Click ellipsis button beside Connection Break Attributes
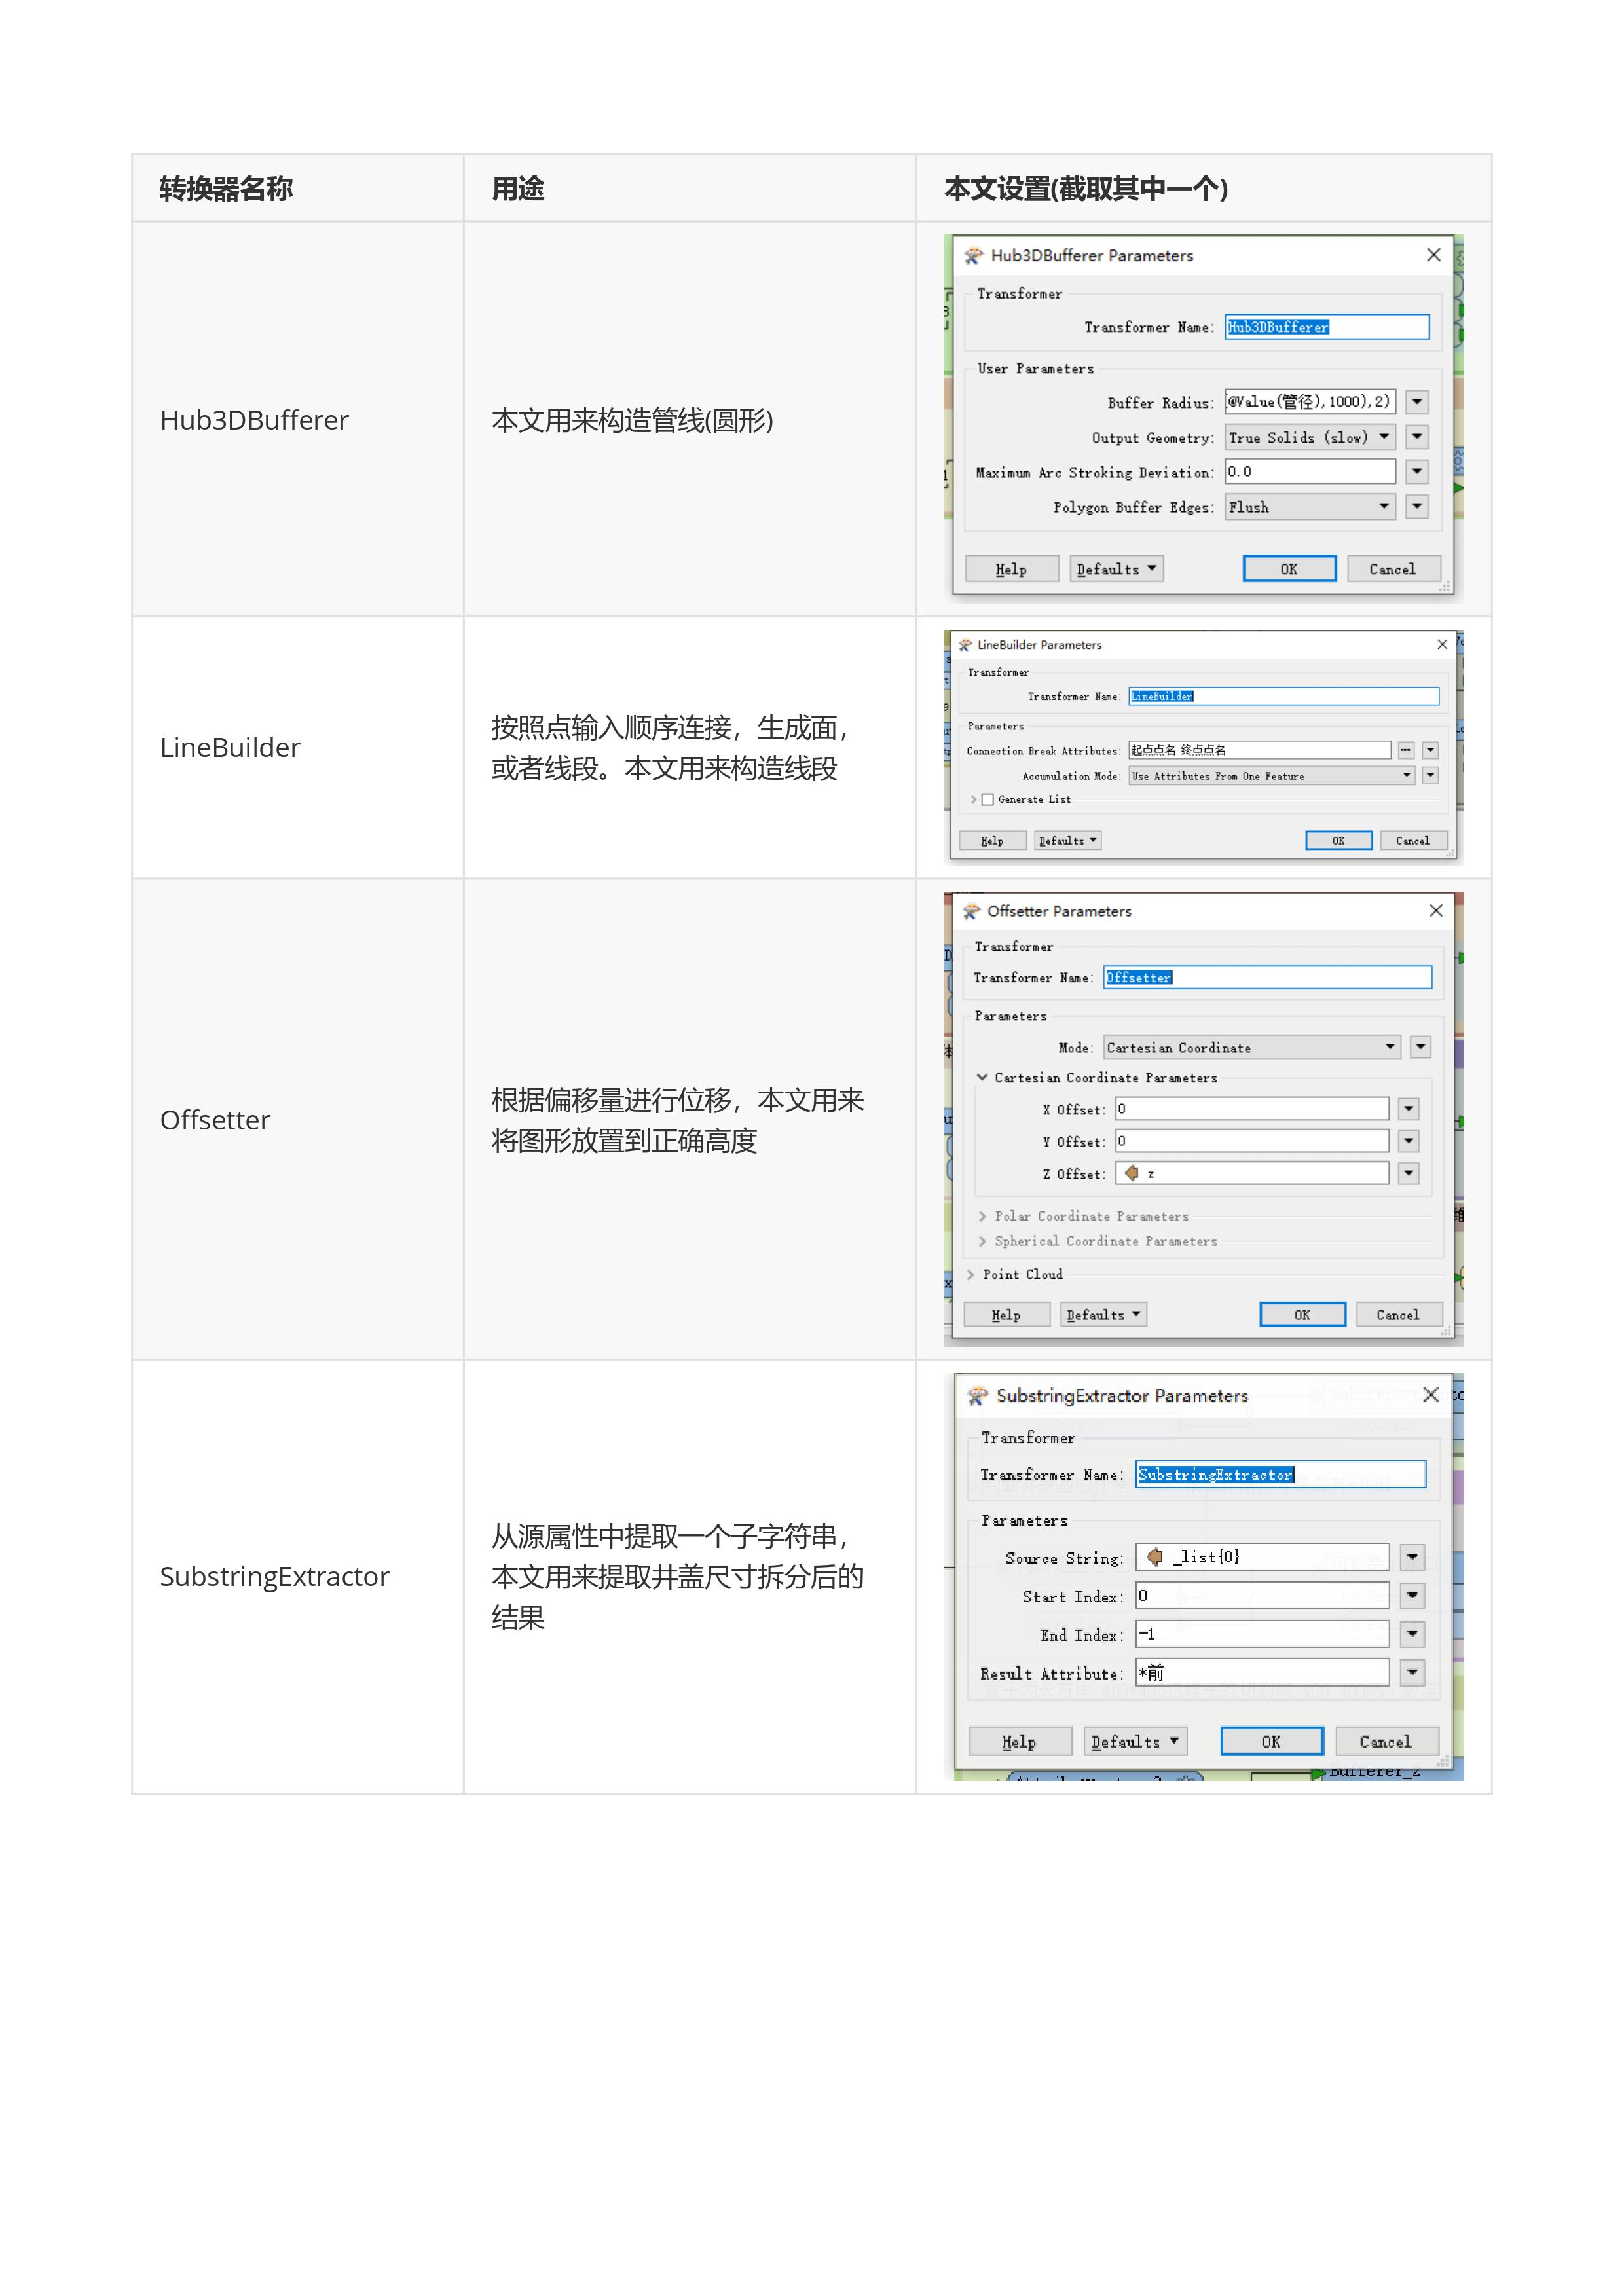 1406,750
